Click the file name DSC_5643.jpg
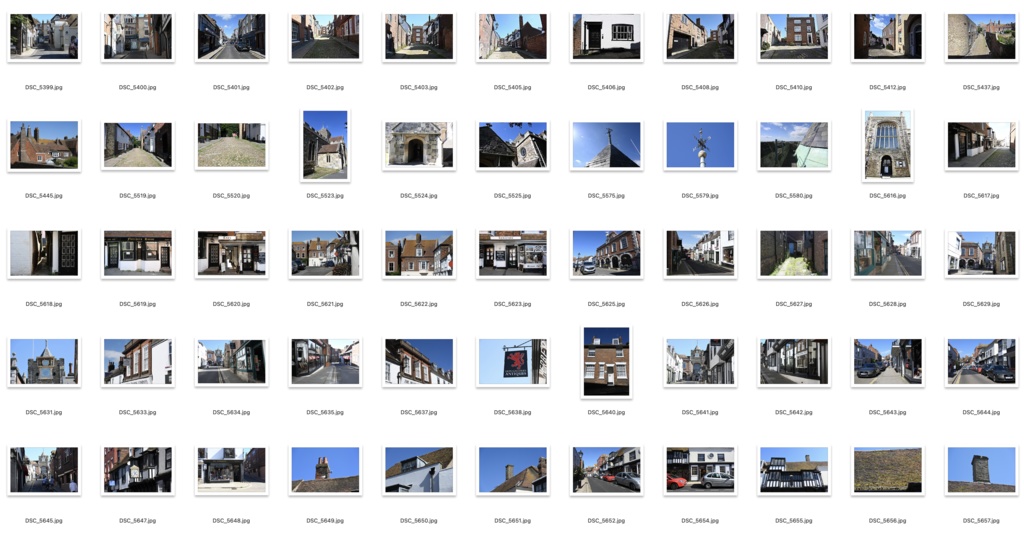 pyautogui.click(x=888, y=412)
